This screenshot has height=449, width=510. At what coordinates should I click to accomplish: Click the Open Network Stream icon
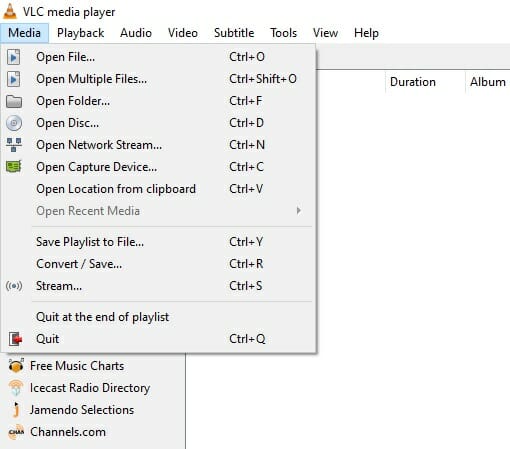pos(14,145)
